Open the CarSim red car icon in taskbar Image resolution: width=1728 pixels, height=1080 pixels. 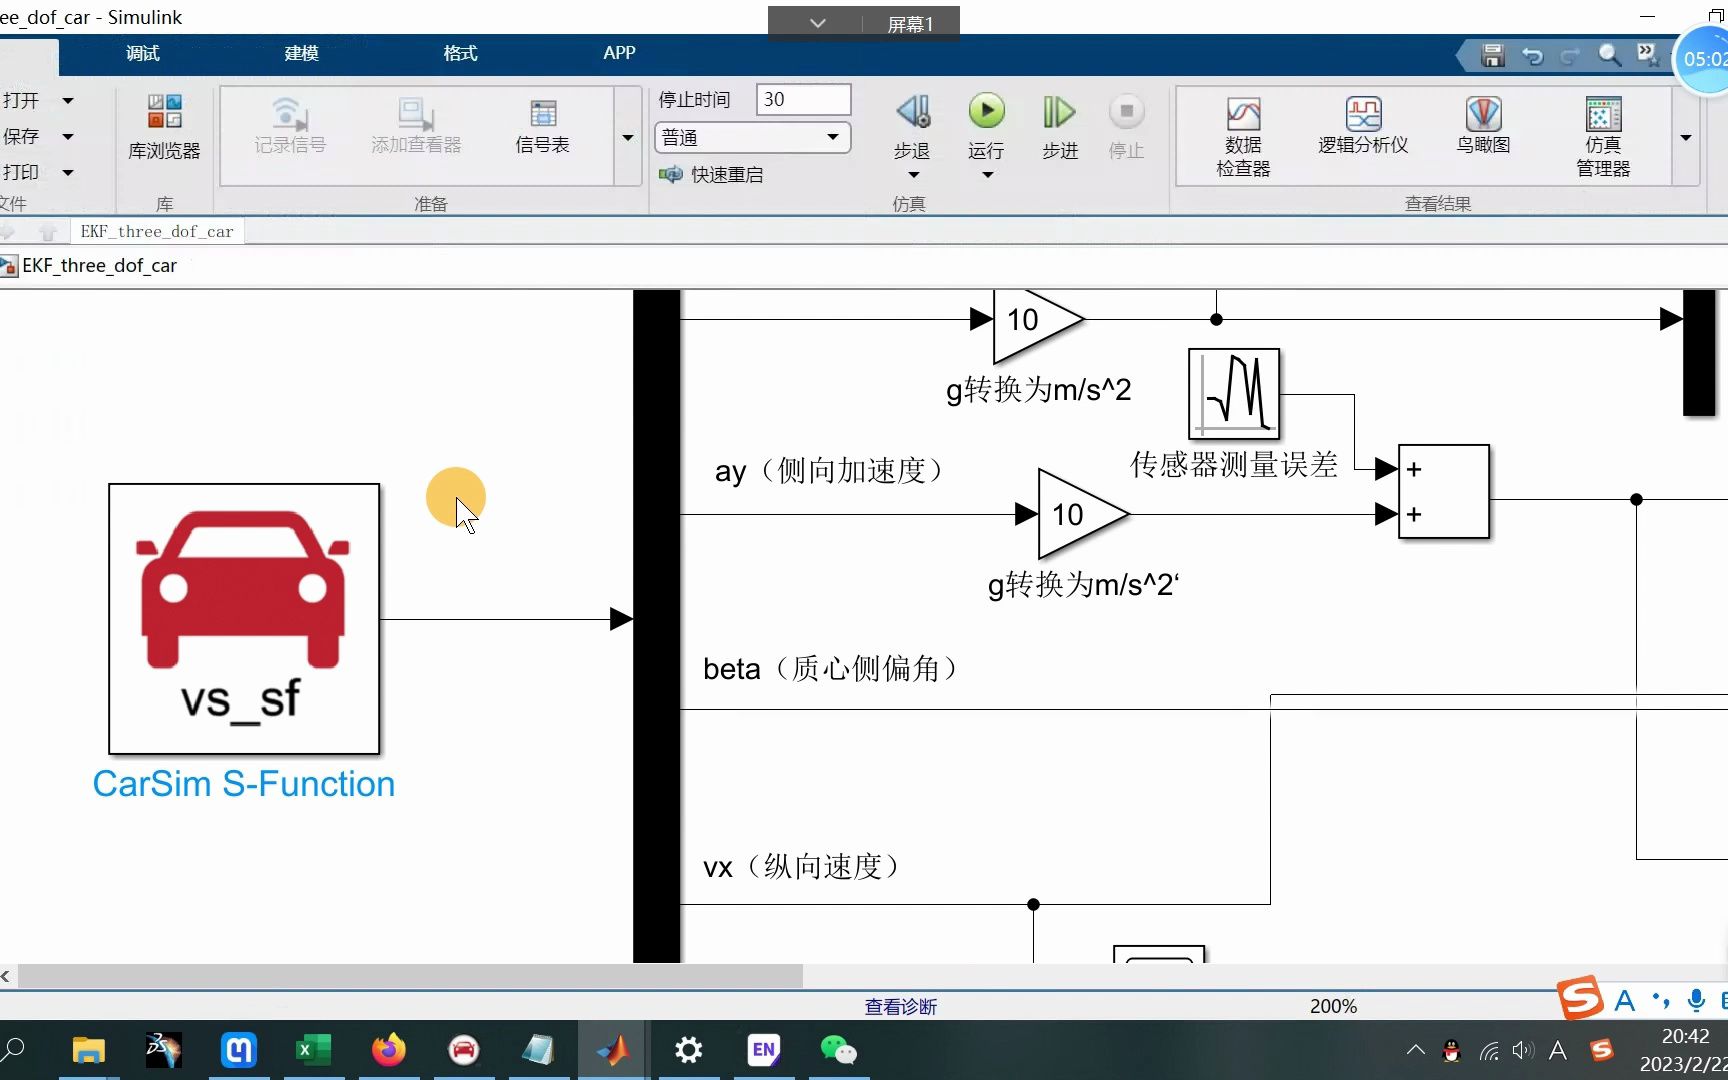point(464,1050)
